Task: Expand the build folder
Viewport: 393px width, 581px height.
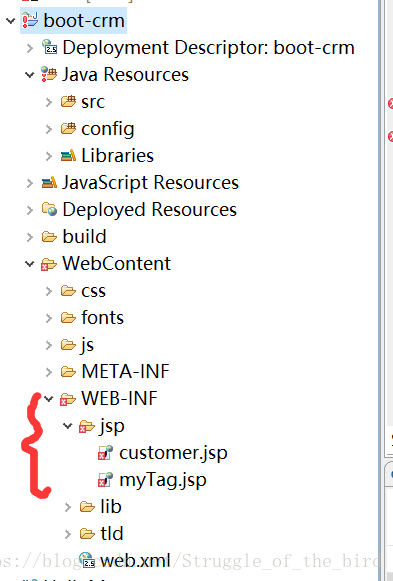Action: (x=30, y=237)
